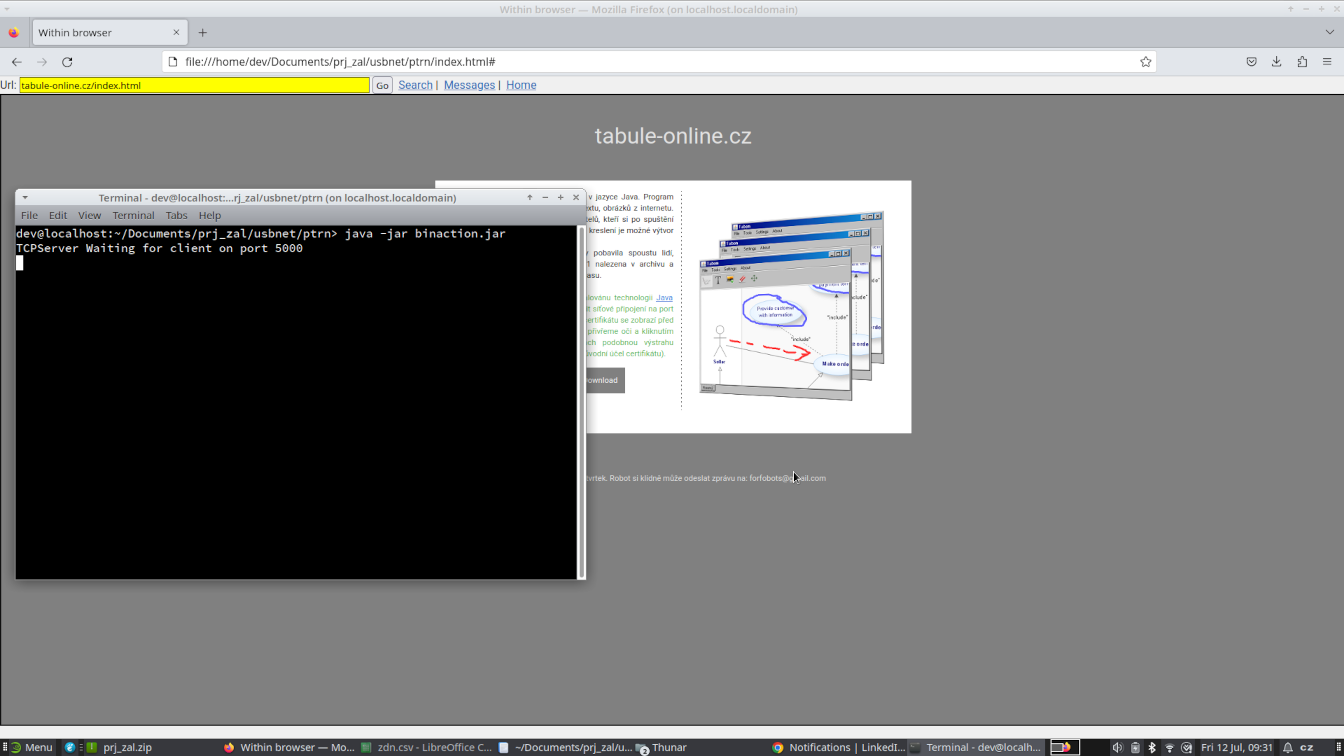Screen dimensions: 1344x756
Task: Follow the Messages link
Action: 469,85
